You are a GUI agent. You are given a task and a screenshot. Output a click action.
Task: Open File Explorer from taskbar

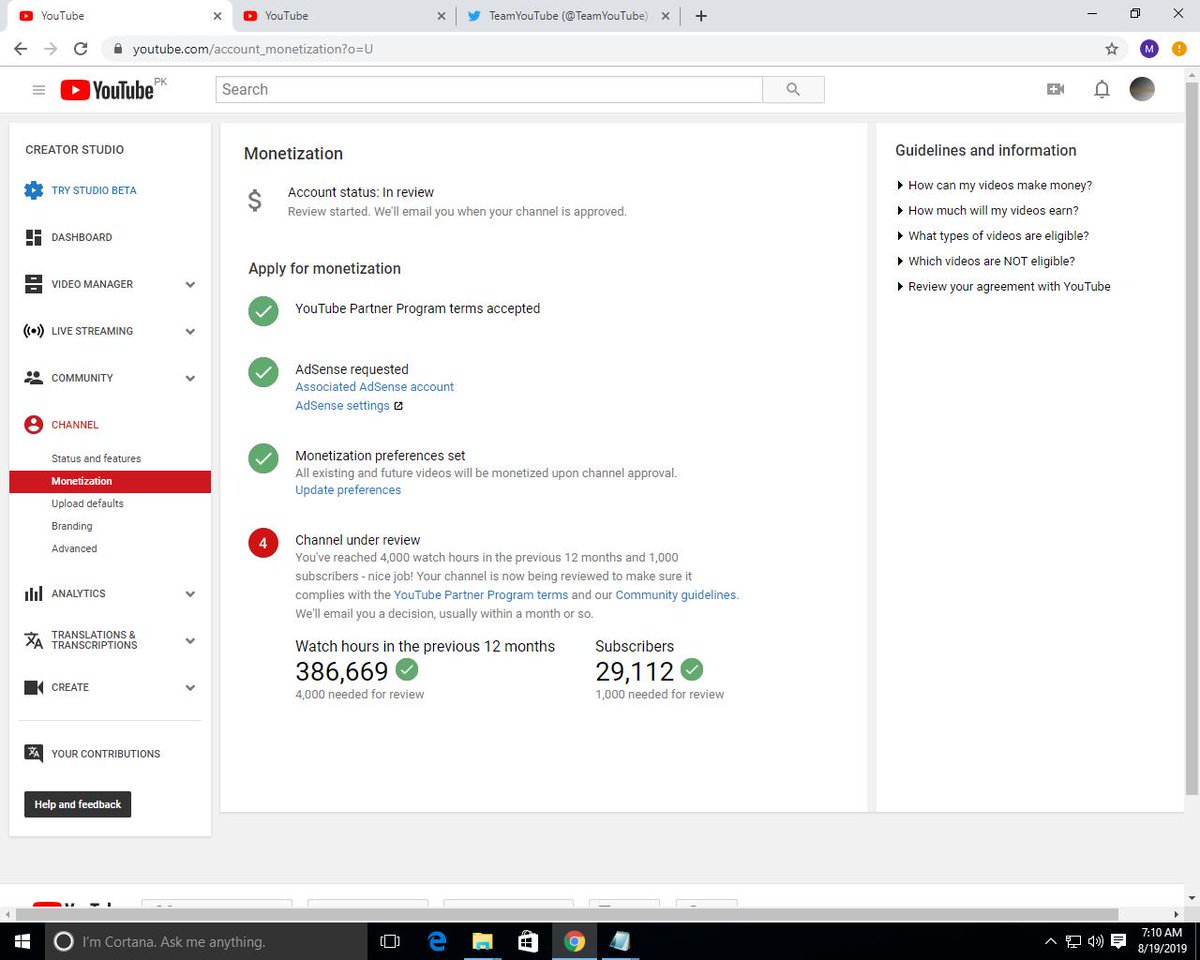click(482, 941)
